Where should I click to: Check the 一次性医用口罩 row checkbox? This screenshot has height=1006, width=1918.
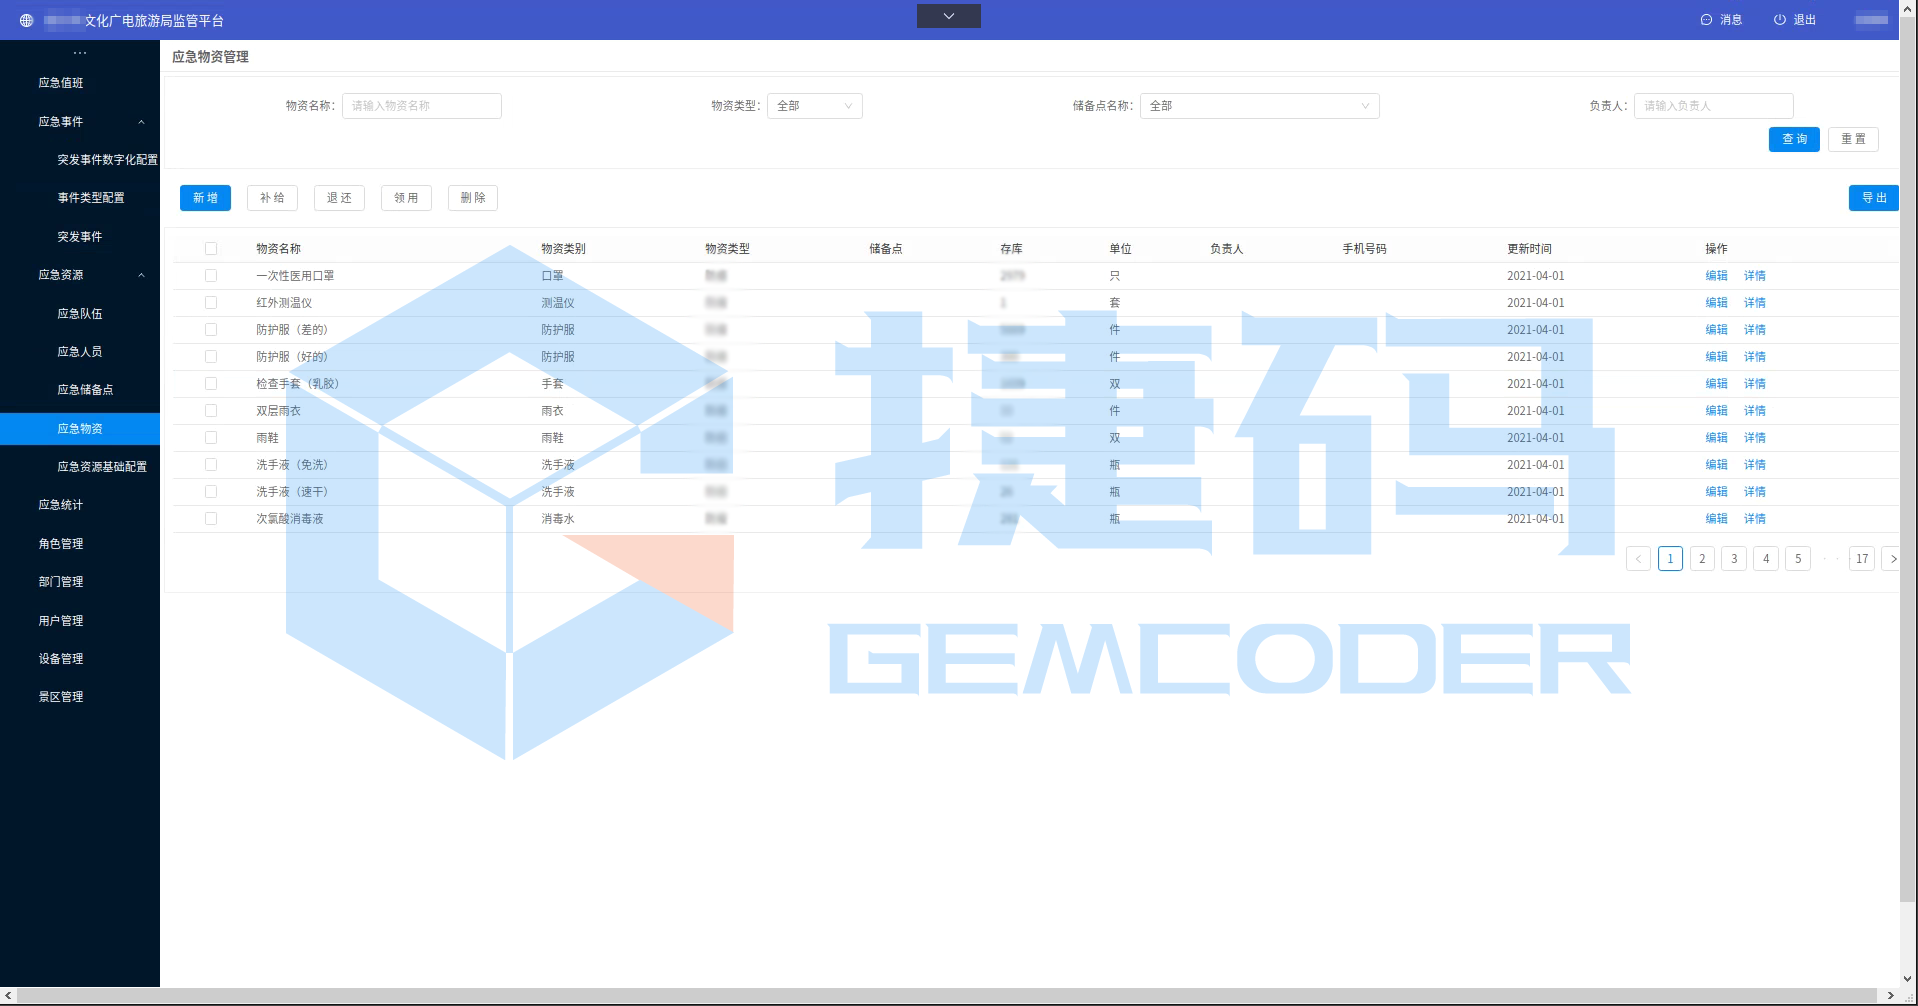pos(211,275)
